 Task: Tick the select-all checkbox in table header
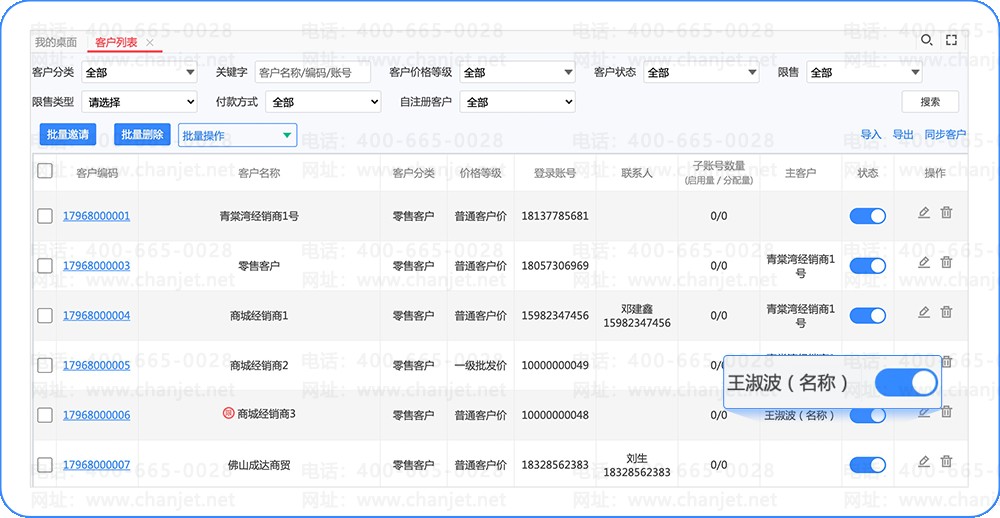click(45, 170)
